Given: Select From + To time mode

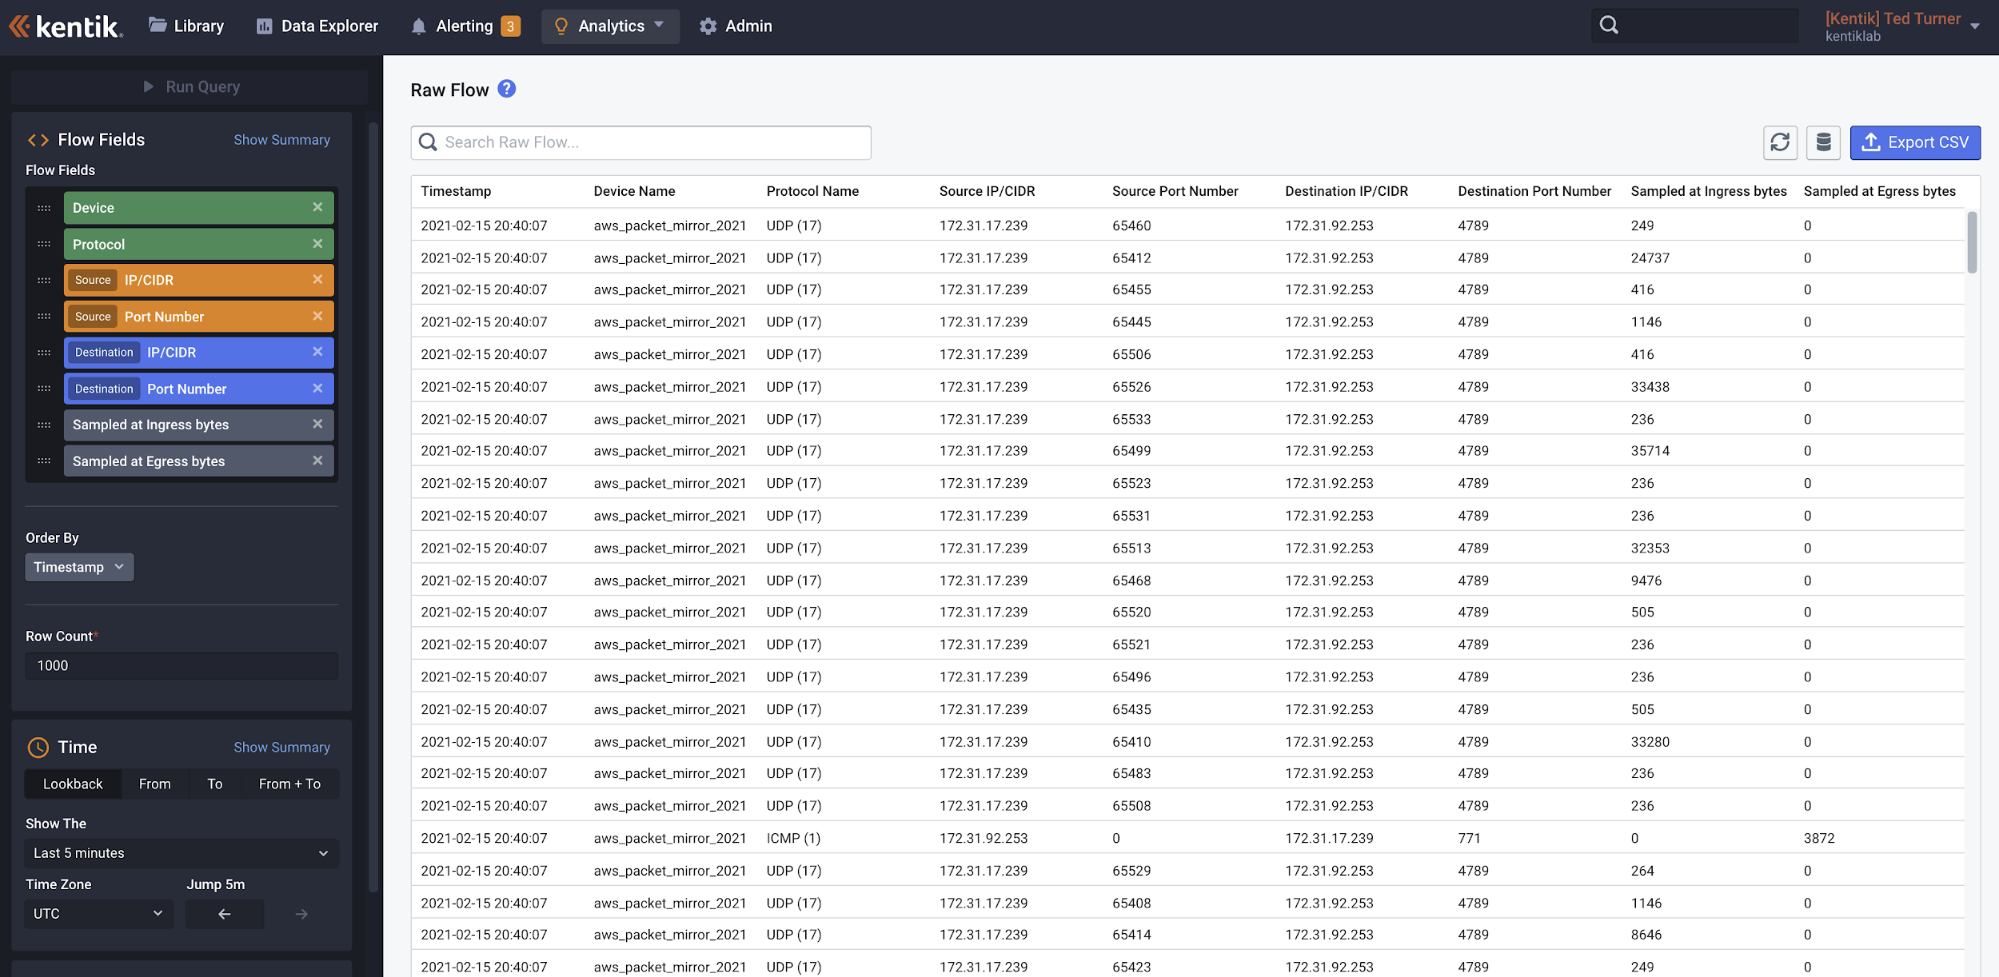Looking at the screenshot, I should click(x=290, y=784).
